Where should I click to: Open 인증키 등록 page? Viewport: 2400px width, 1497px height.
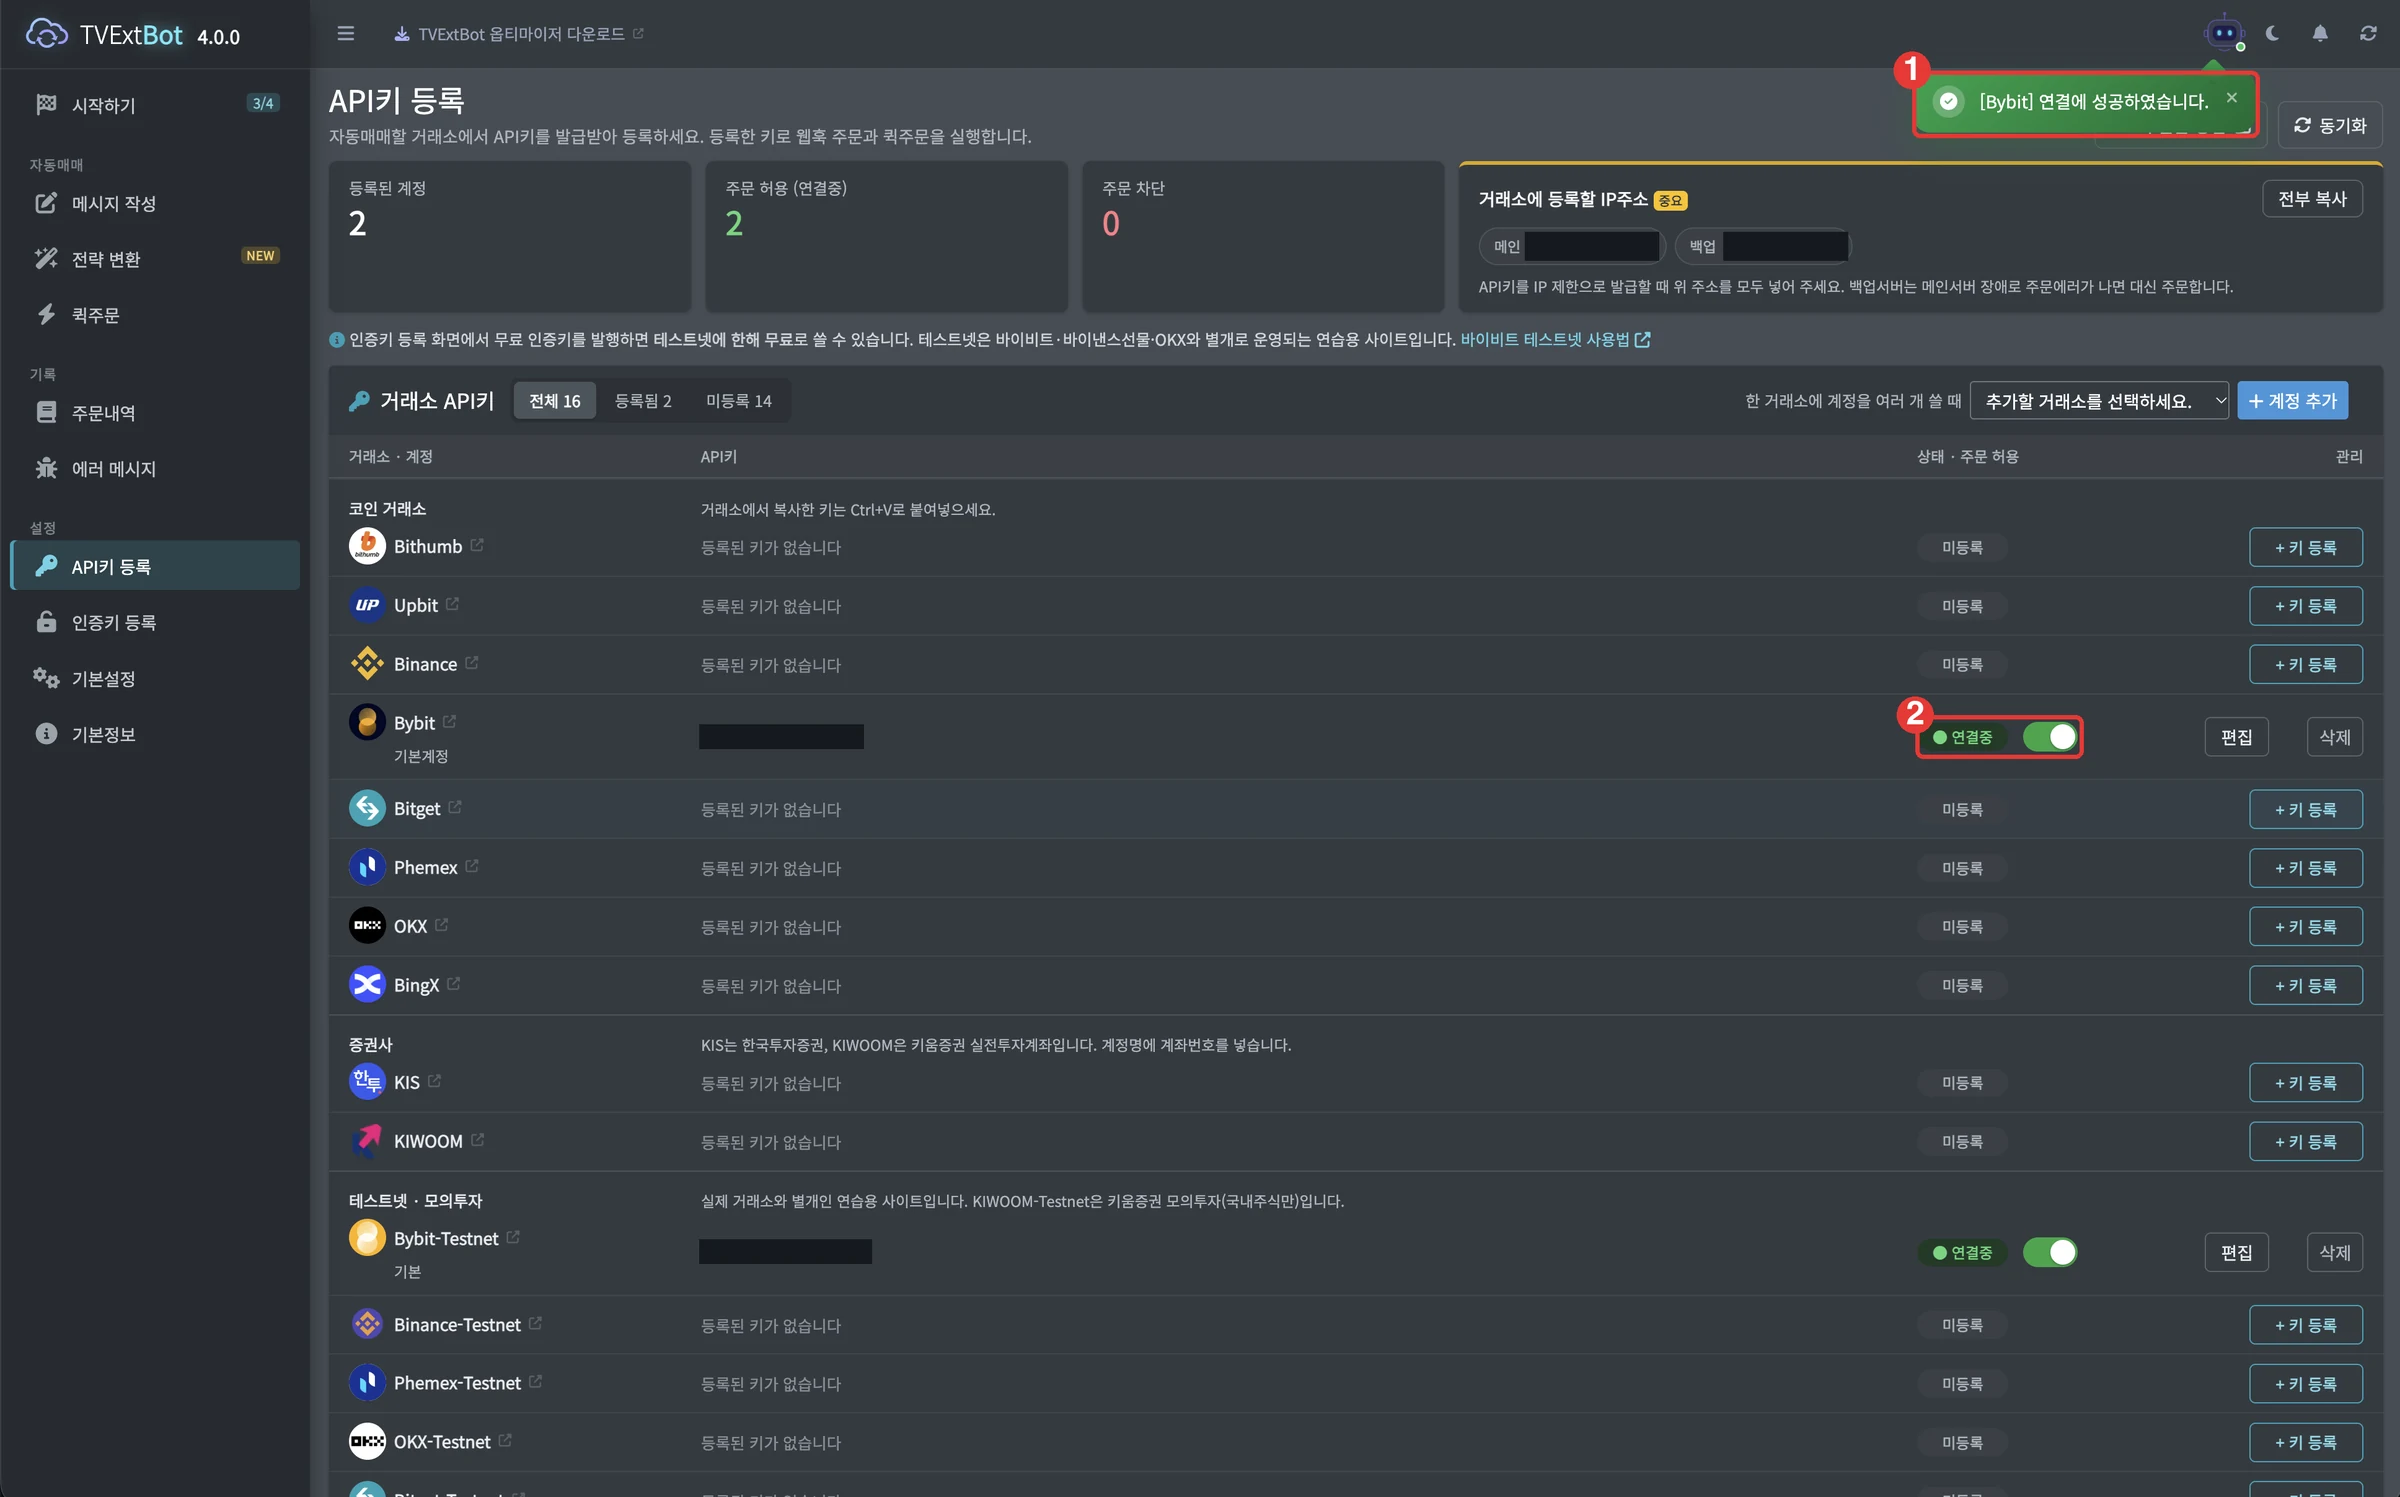click(155, 623)
